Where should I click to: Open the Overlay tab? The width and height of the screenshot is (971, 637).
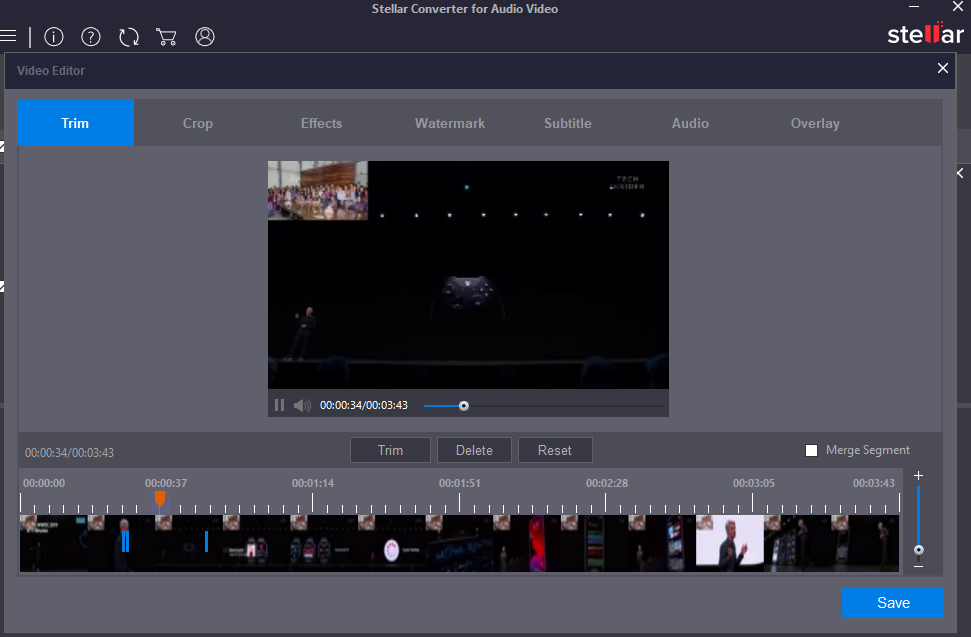[815, 123]
